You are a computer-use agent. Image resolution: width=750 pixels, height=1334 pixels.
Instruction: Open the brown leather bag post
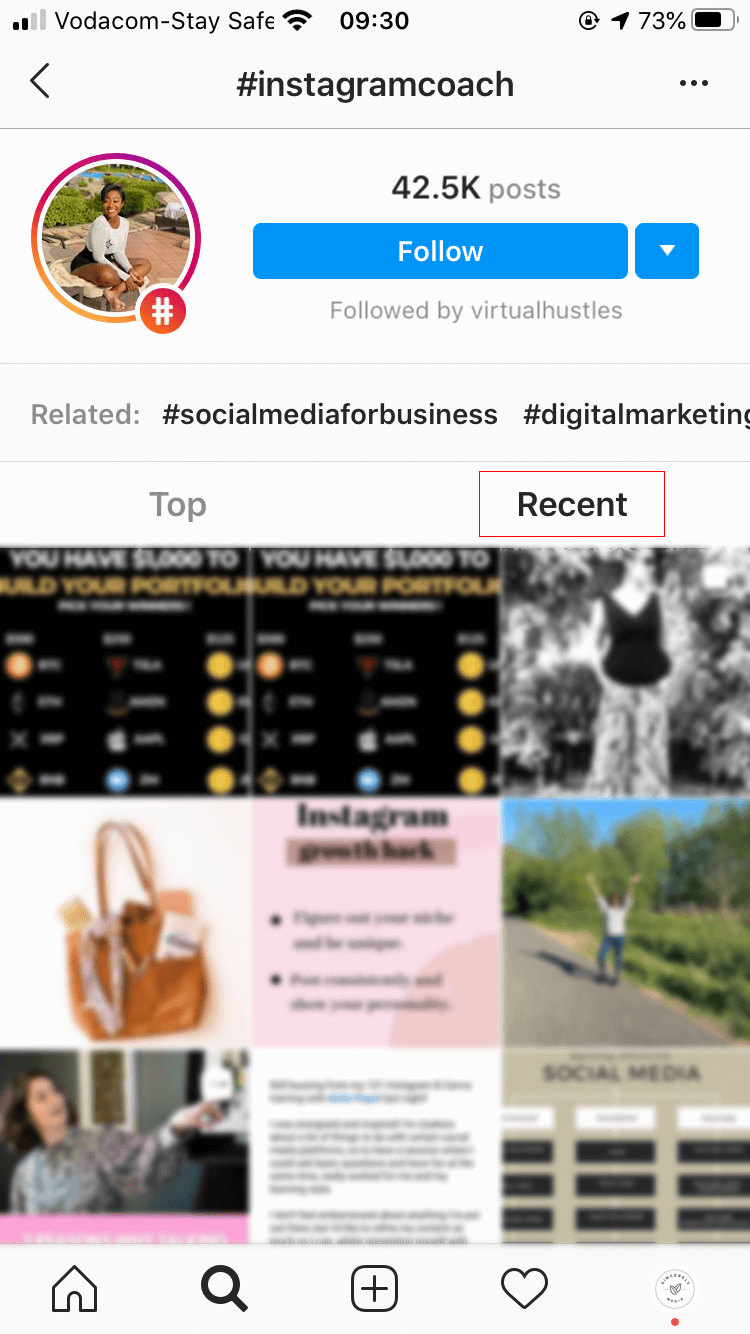click(124, 921)
